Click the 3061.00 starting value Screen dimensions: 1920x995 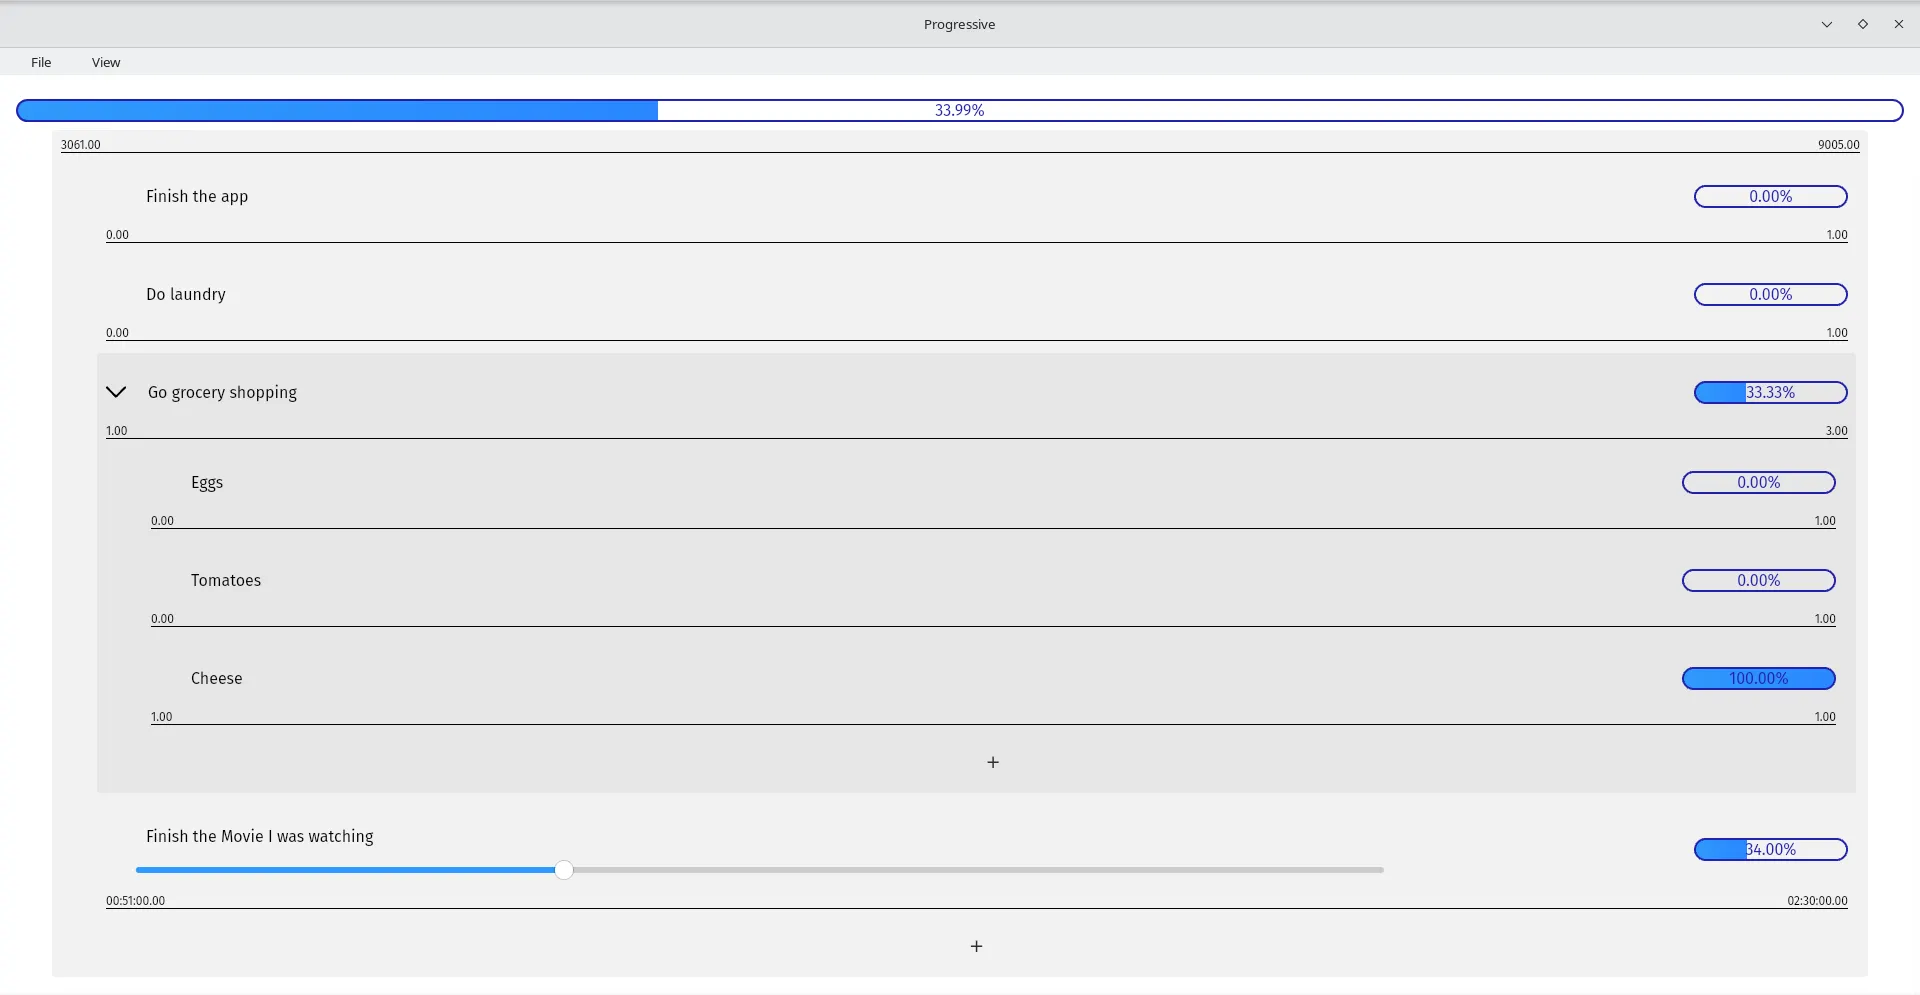[x=81, y=144]
